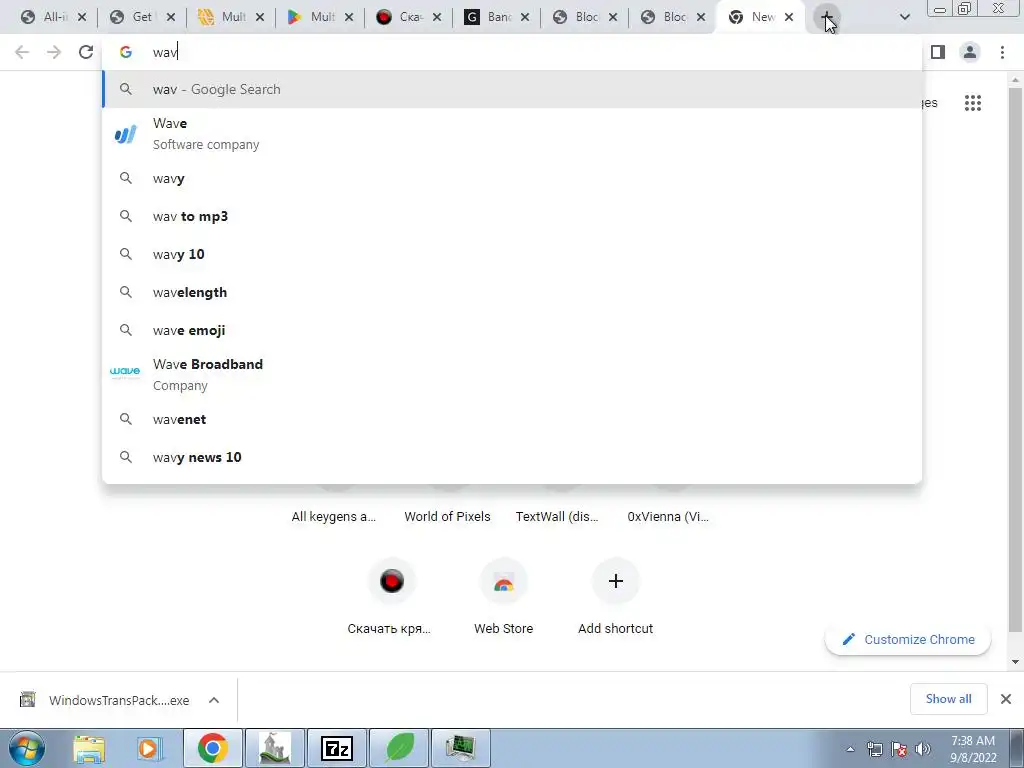Open the TextWall shortcut
Screen dimensions: 1024x768
point(557,516)
